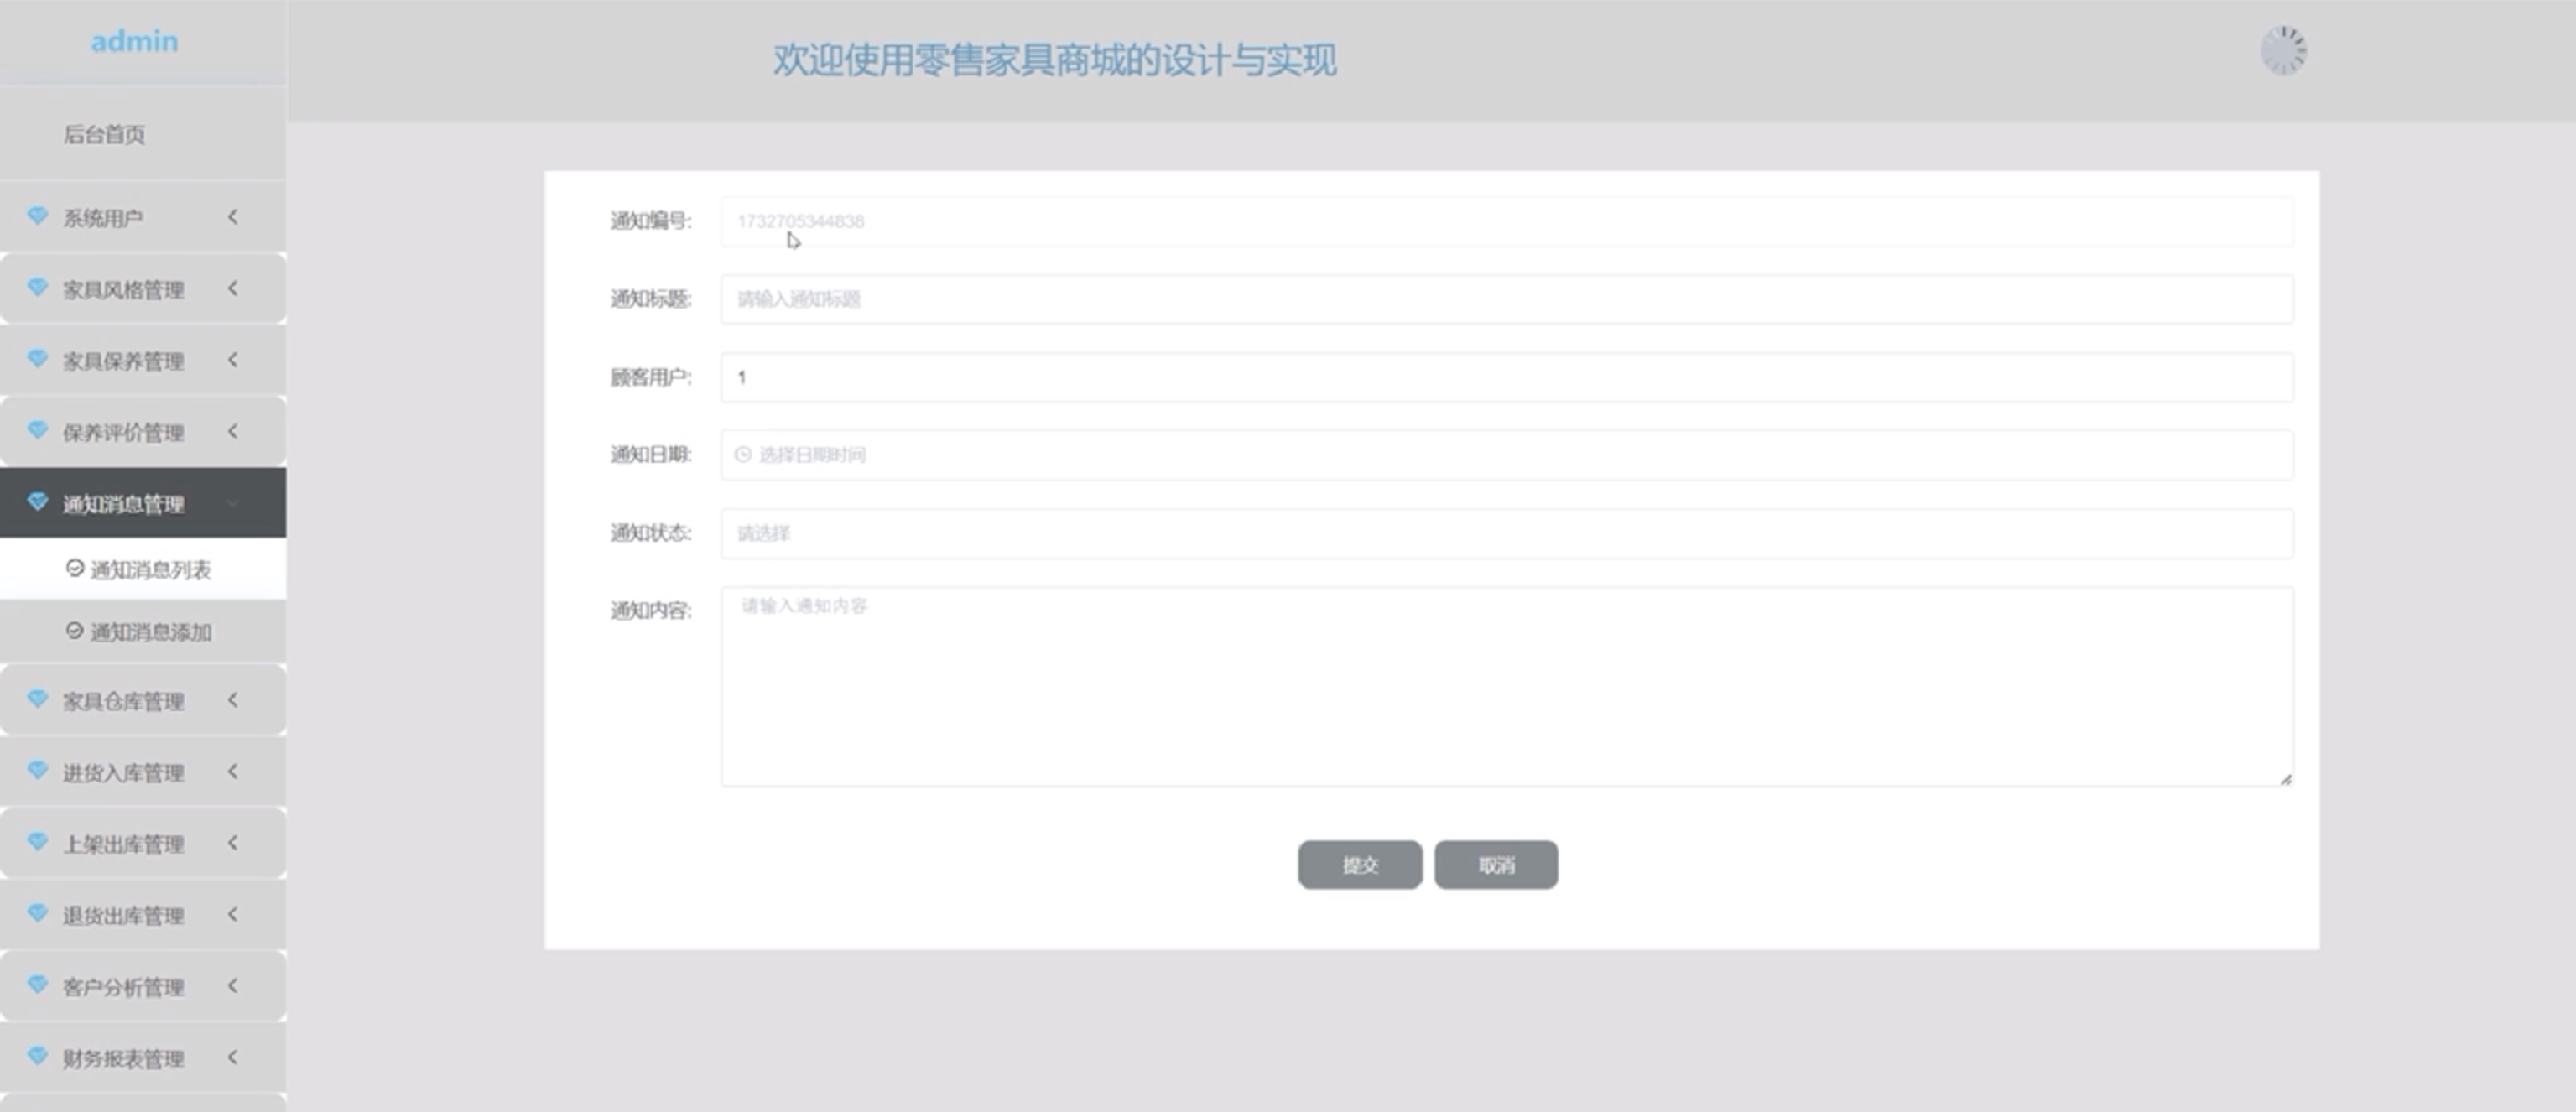Expand the 进货入库管理 menu chevron

(x=233, y=771)
